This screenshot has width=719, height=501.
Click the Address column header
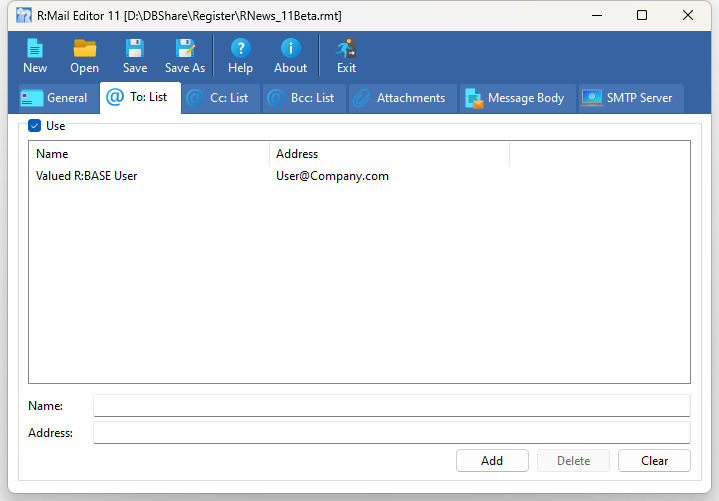click(389, 154)
